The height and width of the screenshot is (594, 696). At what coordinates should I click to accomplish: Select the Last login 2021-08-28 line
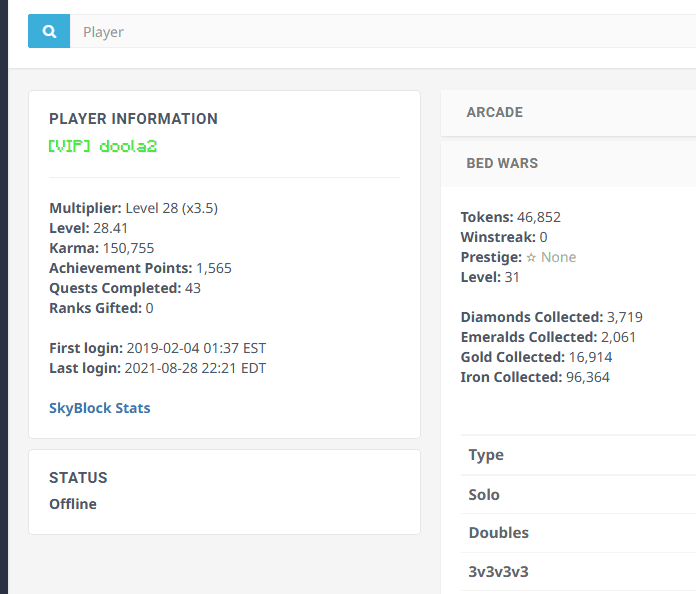(158, 368)
